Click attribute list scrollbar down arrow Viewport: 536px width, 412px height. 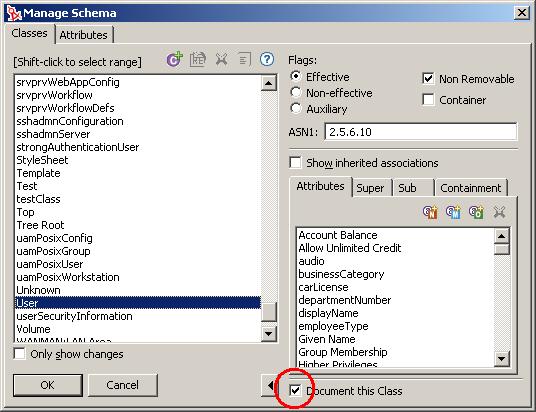502,359
